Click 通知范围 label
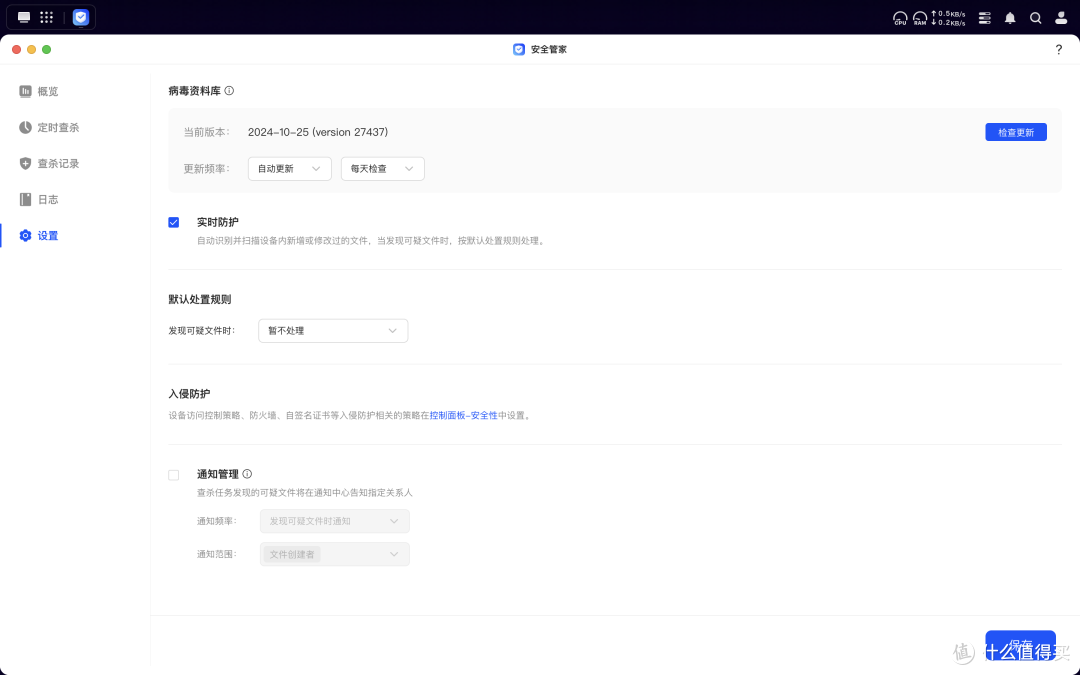Screen dimensions: 1080x675 pyautogui.click(x=216, y=554)
